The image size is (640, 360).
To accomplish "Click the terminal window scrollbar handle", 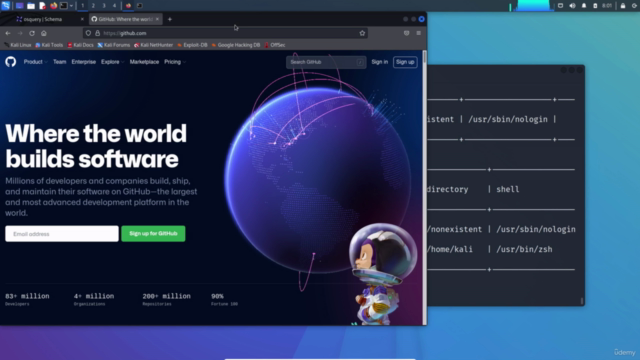I will coord(582,301).
